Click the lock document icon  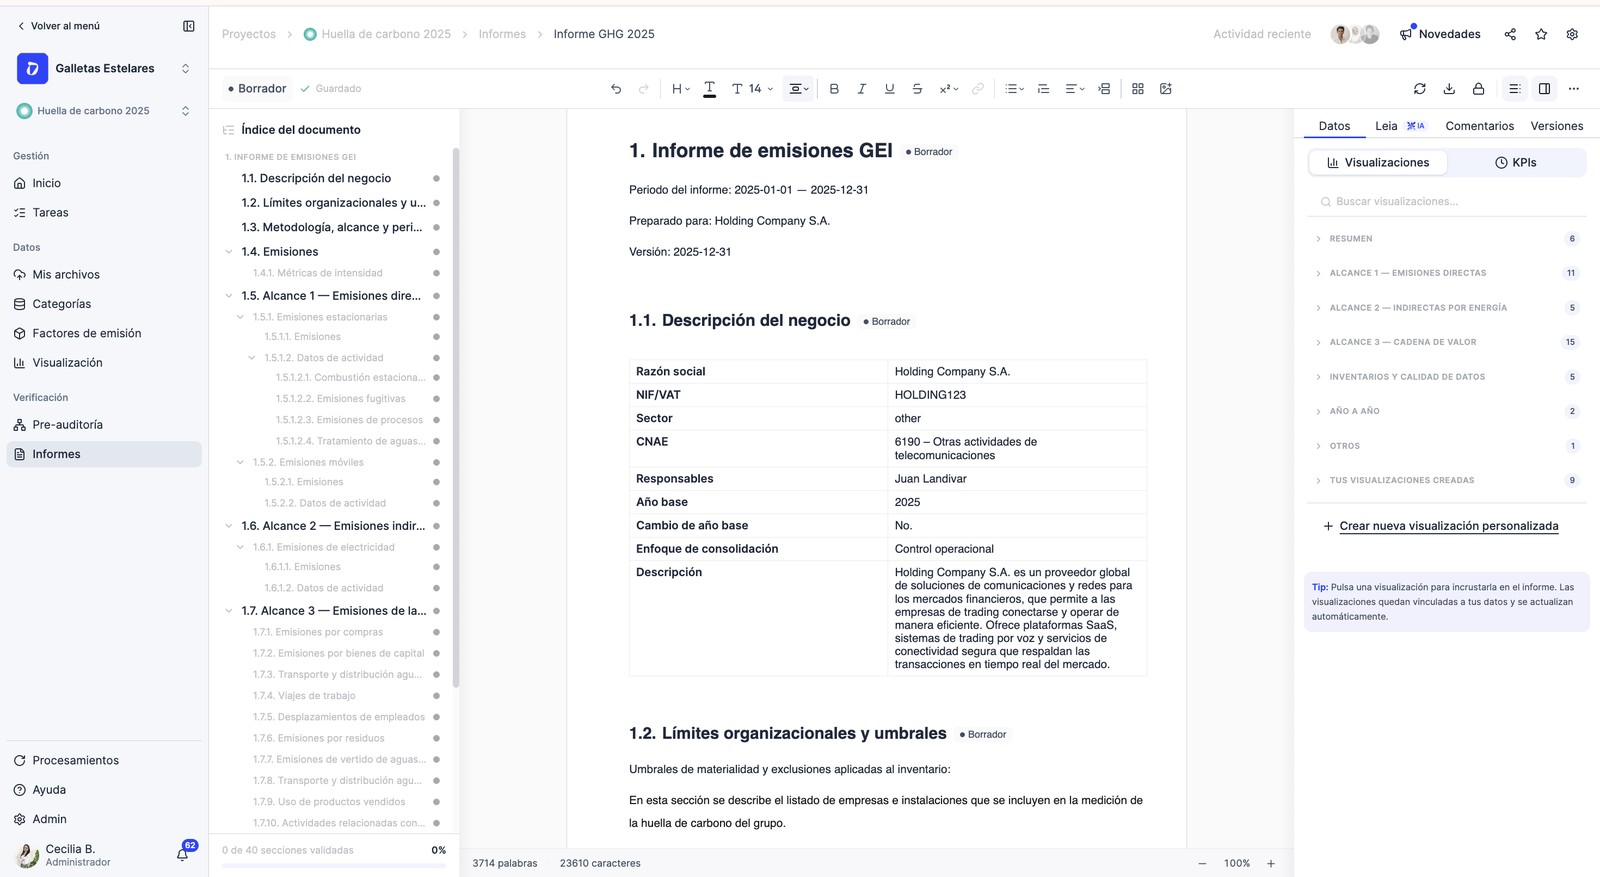(1478, 89)
